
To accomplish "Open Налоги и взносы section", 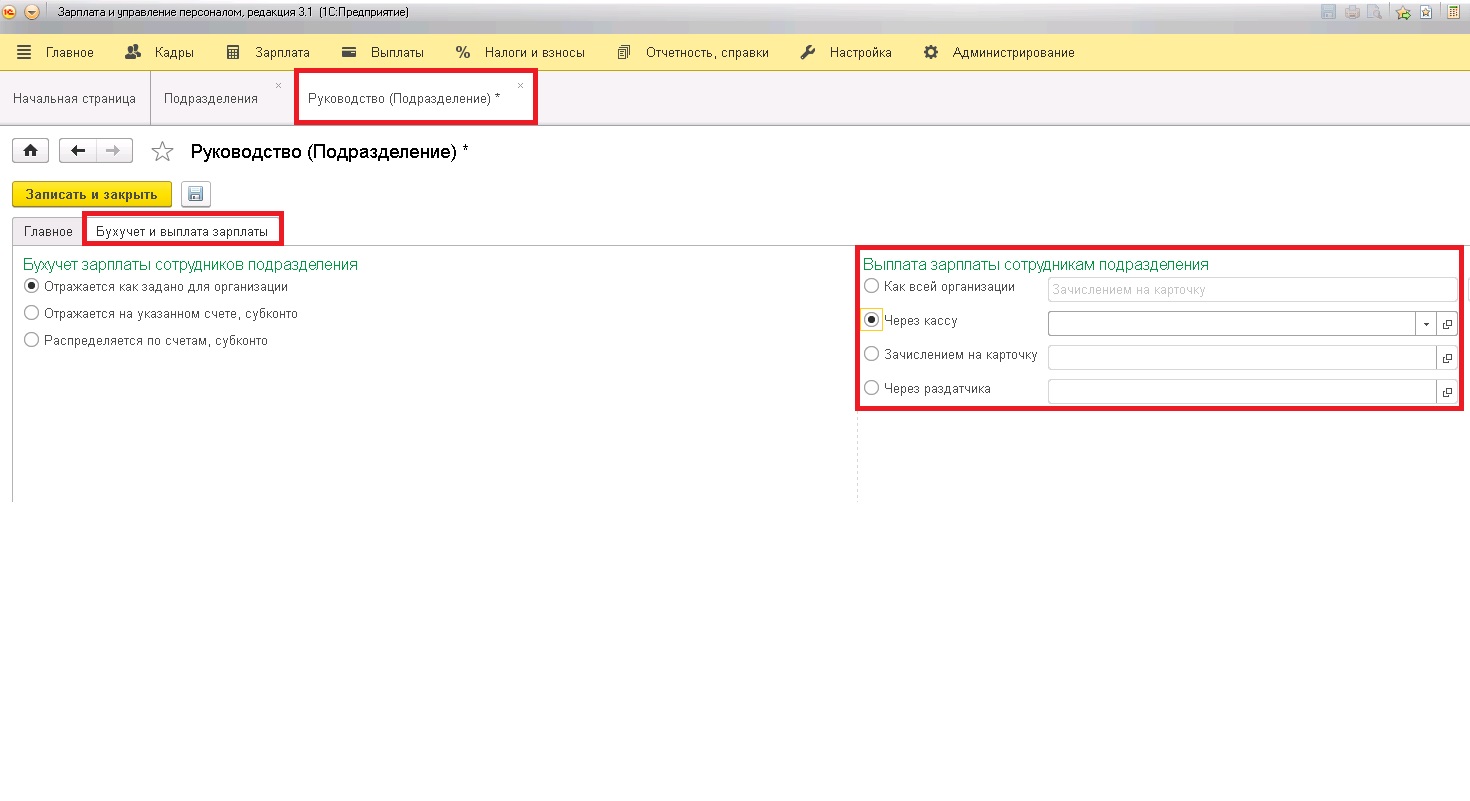I will (x=520, y=52).
